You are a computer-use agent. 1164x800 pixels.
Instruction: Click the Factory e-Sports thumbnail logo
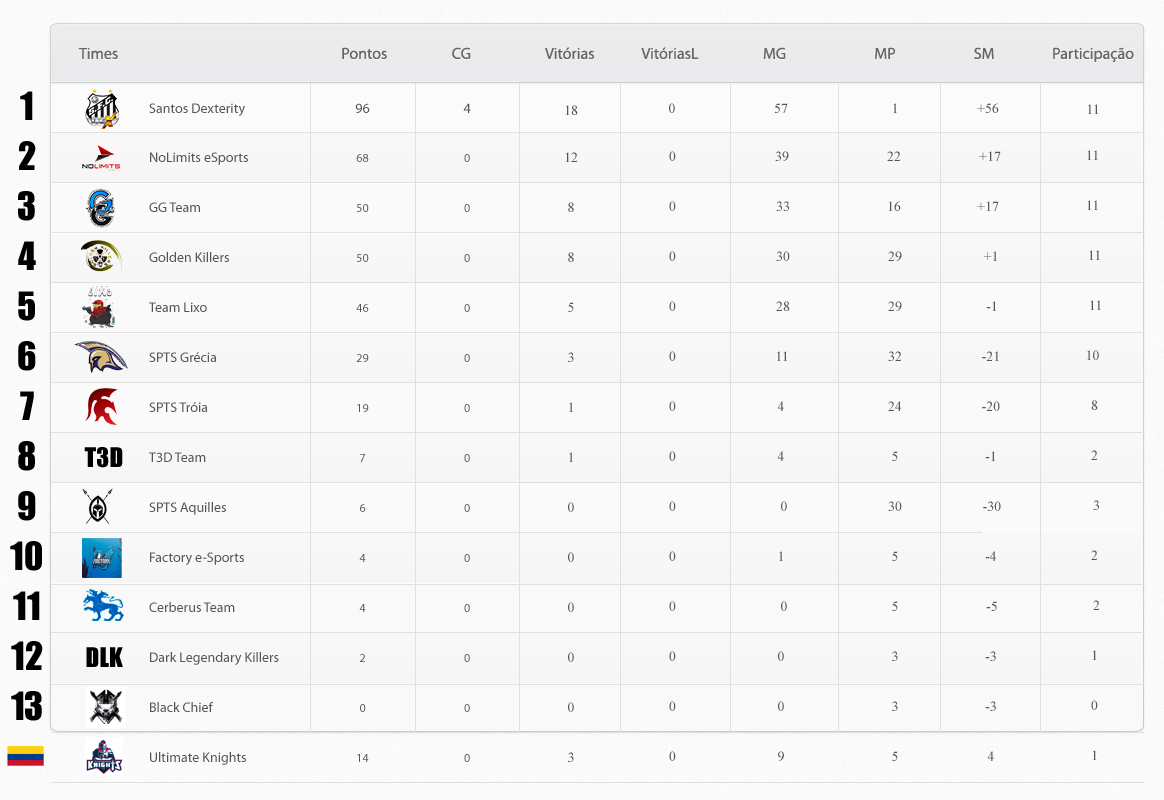(x=102, y=558)
